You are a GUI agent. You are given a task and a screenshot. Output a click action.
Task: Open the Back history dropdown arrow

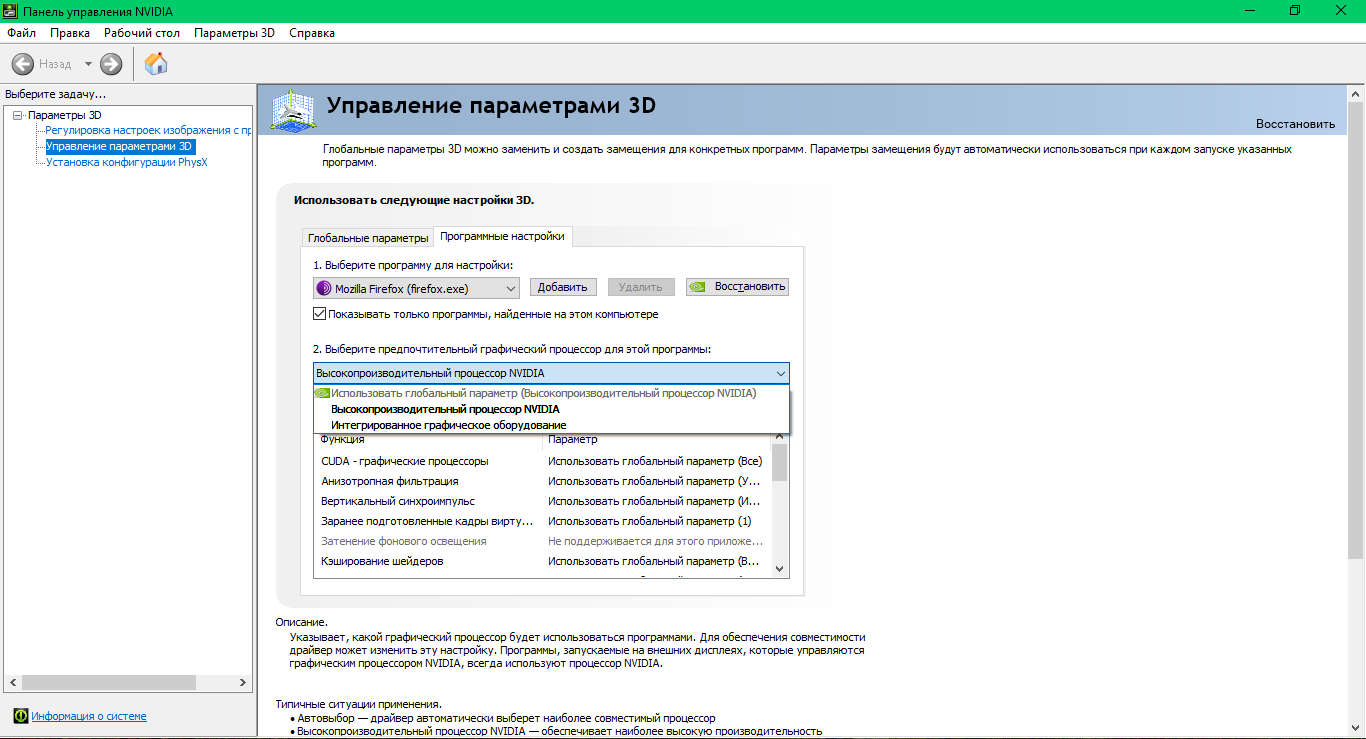tap(88, 64)
